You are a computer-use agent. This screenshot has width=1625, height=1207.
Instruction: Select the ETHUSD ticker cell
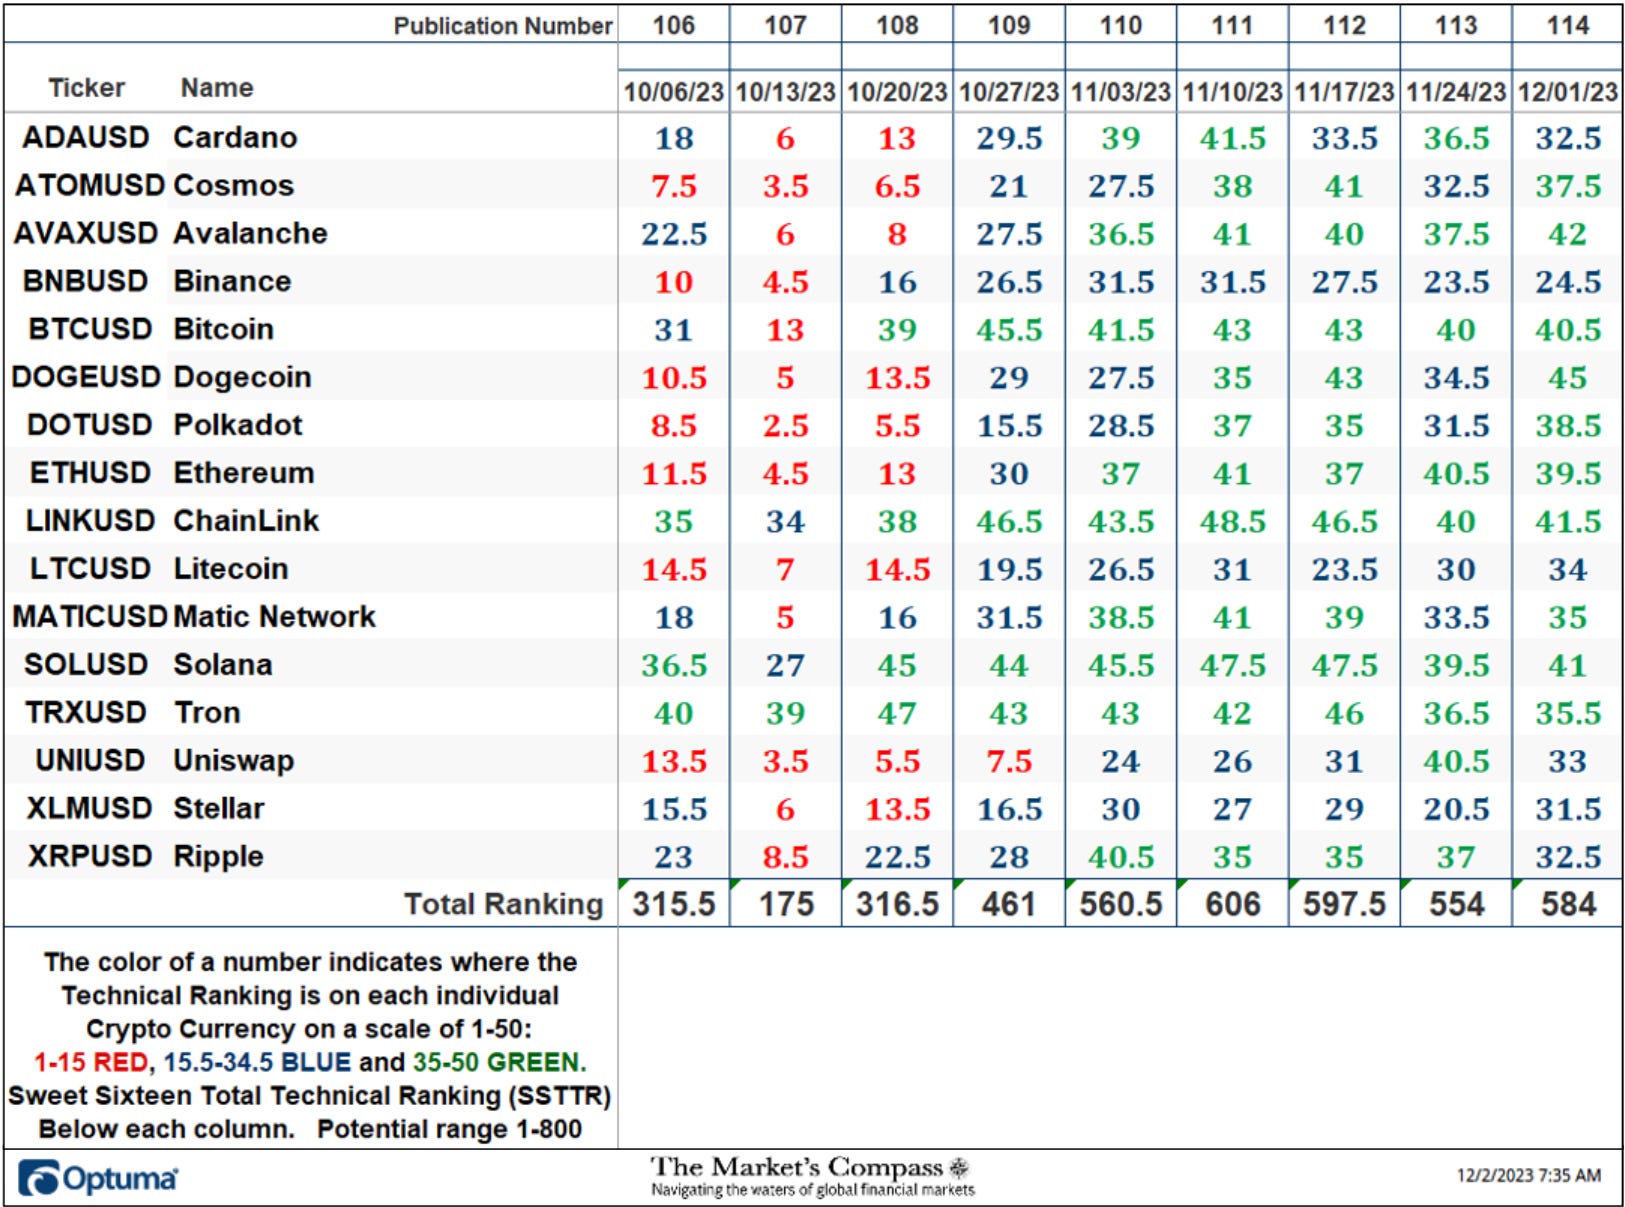point(90,472)
